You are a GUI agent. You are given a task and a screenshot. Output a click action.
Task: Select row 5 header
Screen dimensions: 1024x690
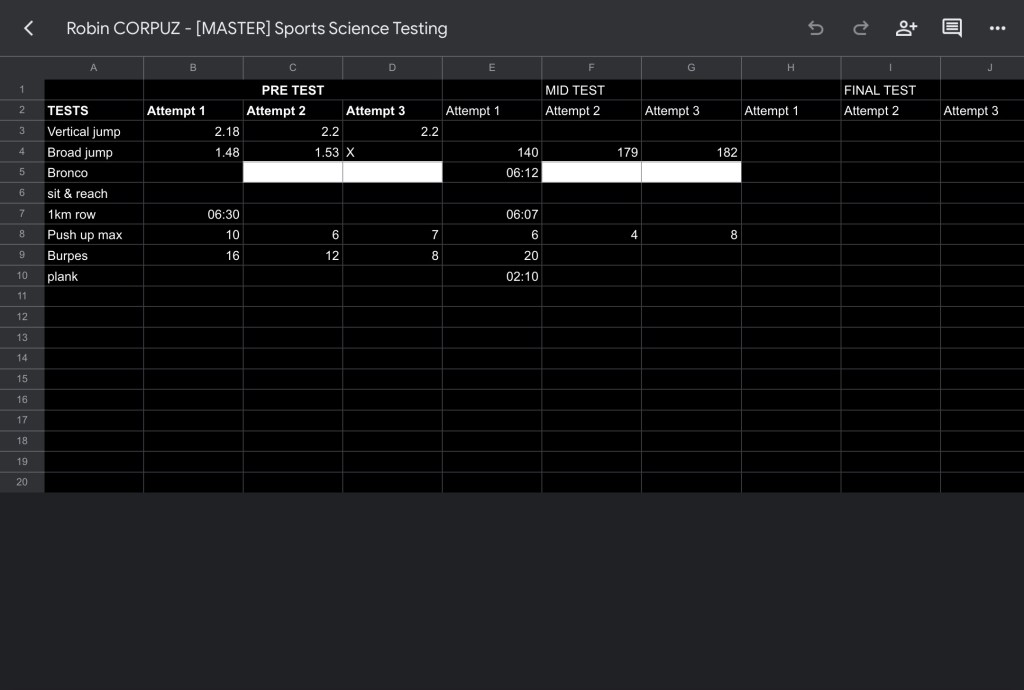22,173
